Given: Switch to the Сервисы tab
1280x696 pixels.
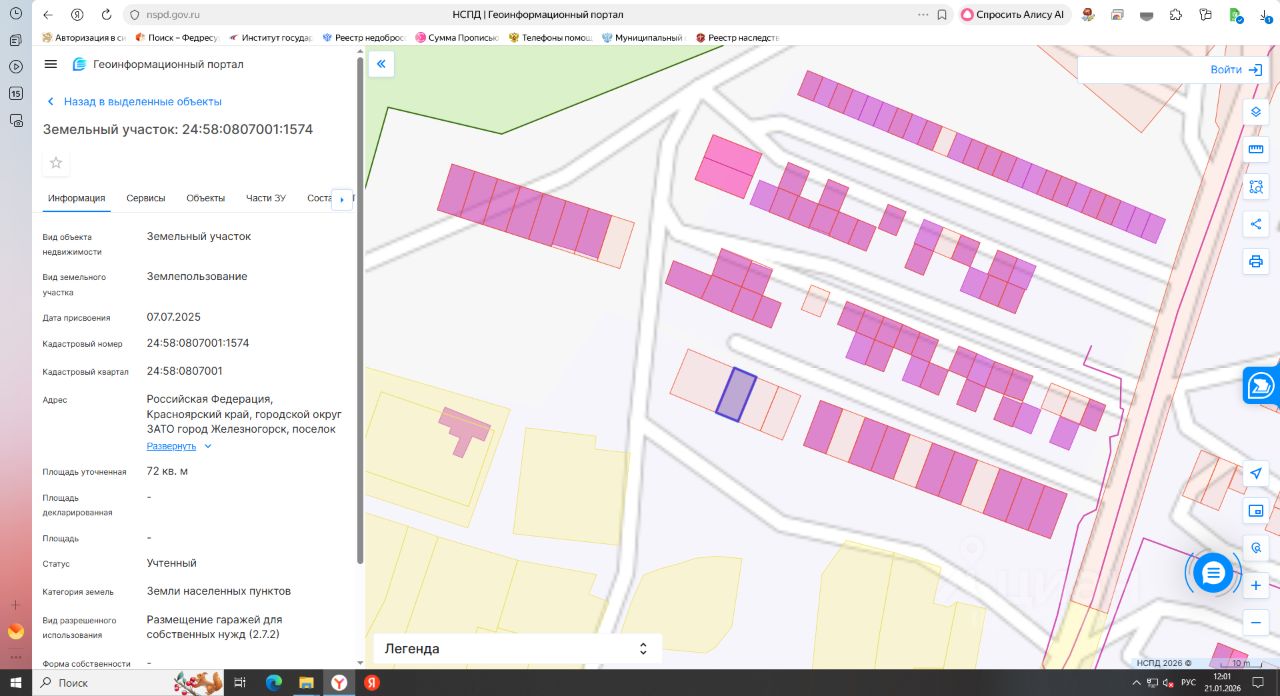Looking at the screenshot, I should 146,198.
